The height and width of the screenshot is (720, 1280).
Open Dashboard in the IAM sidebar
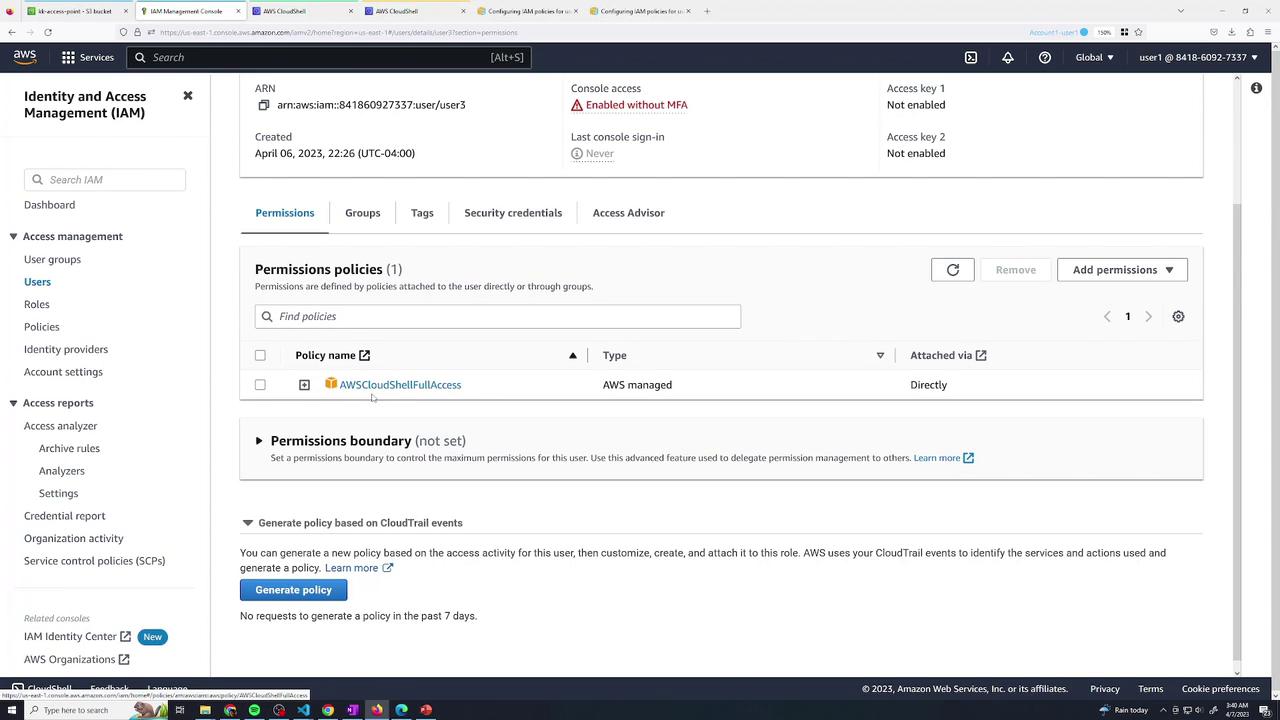[x=49, y=205]
